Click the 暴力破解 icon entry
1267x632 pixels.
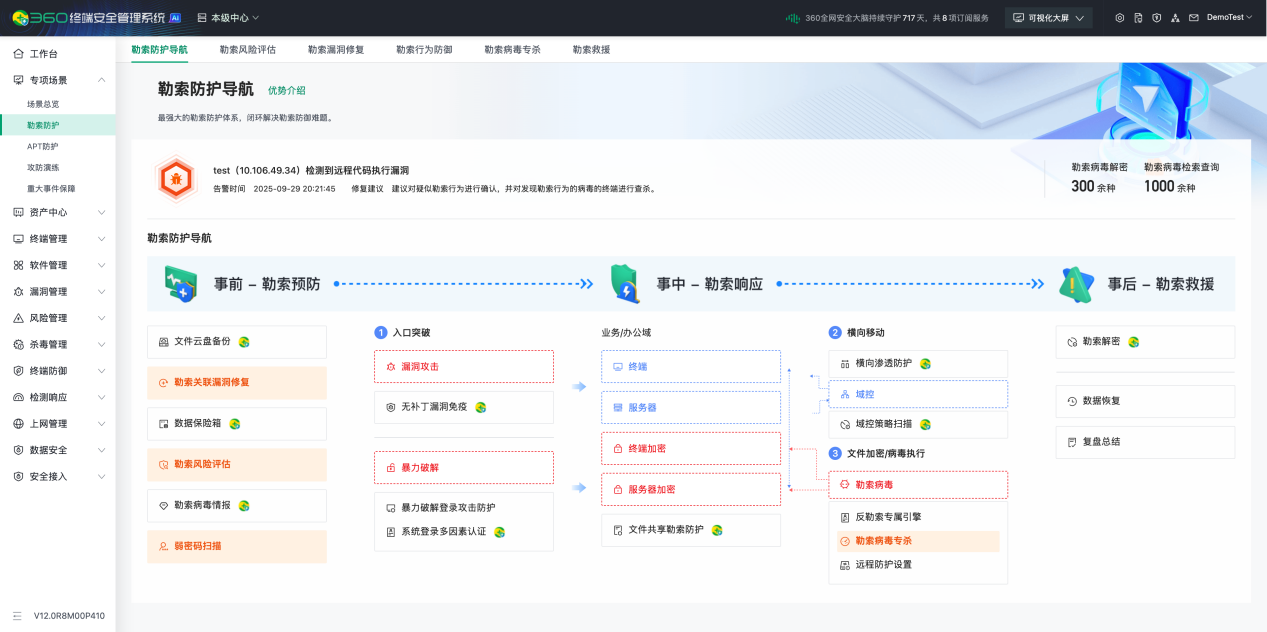[x=462, y=467]
